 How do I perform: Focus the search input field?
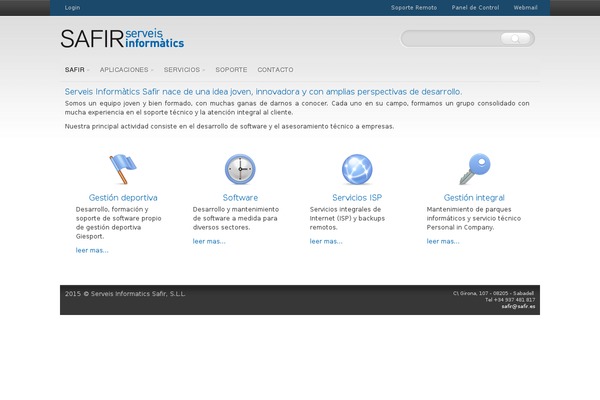[452, 38]
